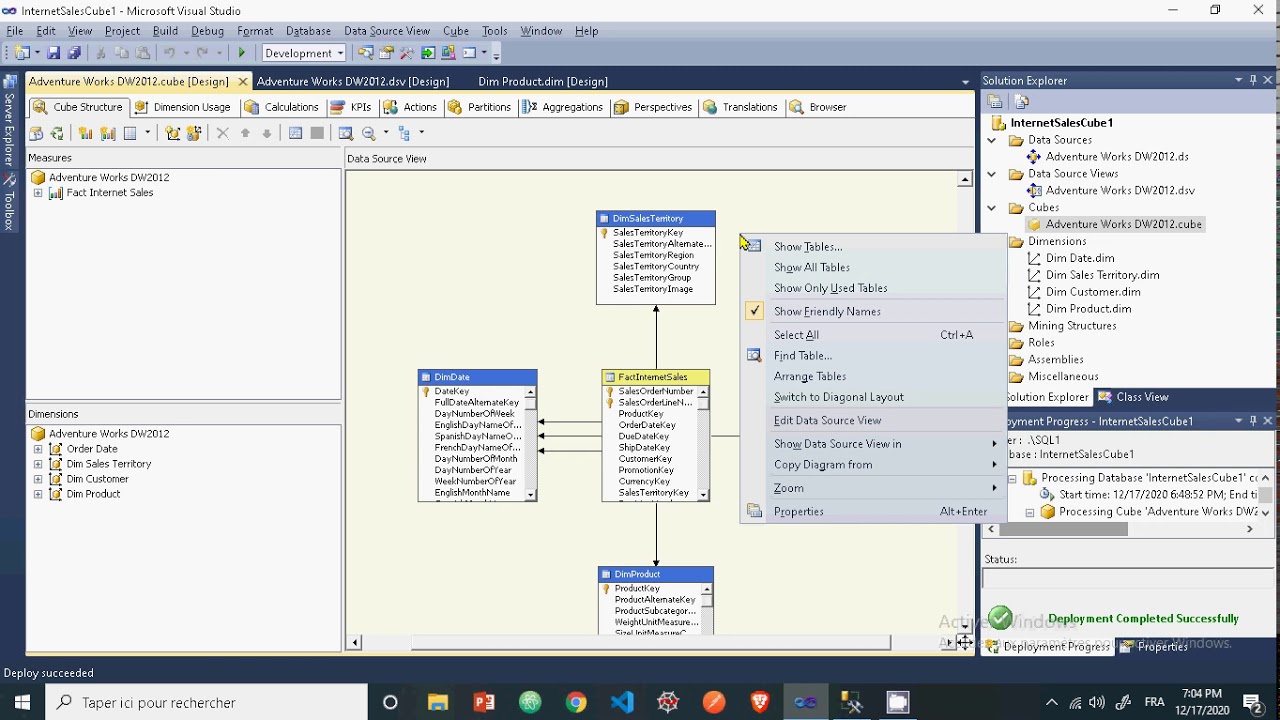Switch to Dim Product.dim document tab
The image size is (1280, 720).
(x=543, y=81)
